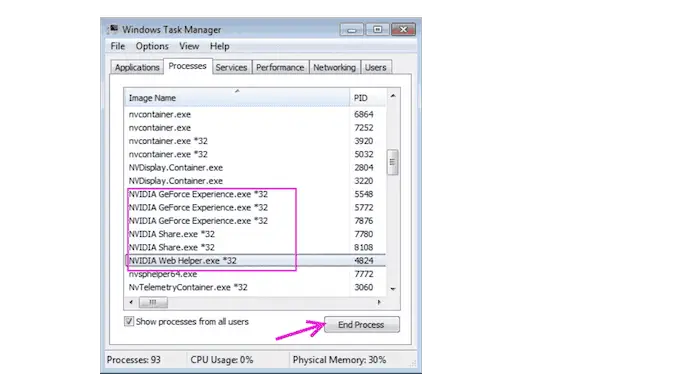Viewport: 700px width, 374px height.
Task: Open the Options menu
Action: (x=152, y=46)
